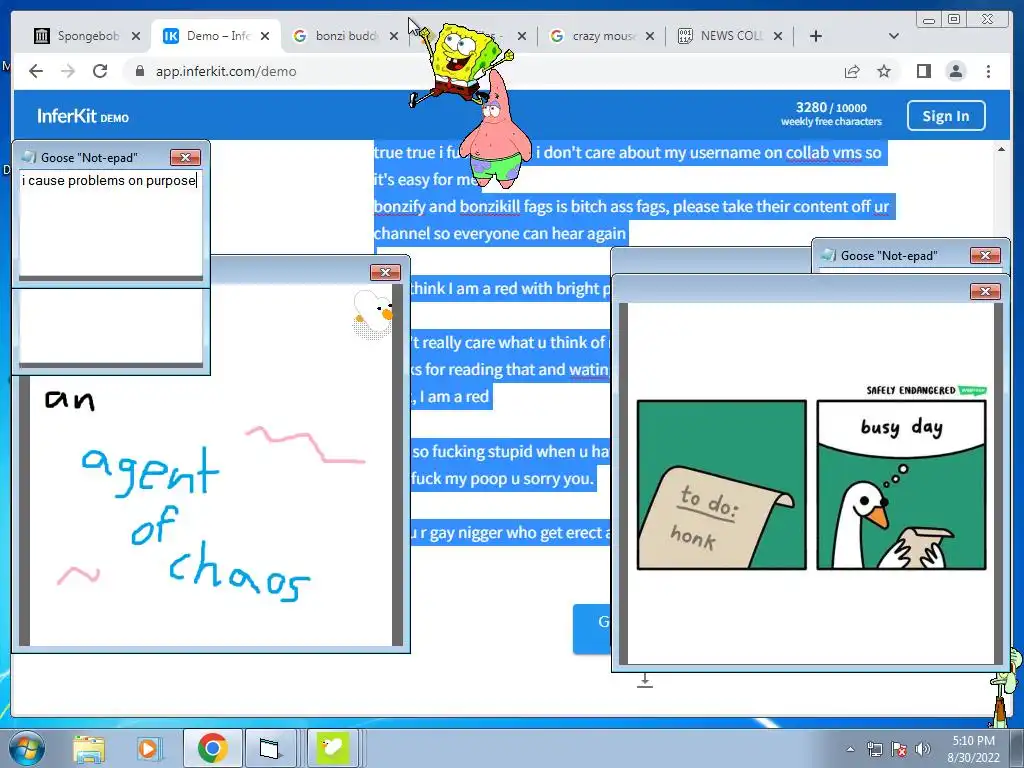Click the Sign In button
1024x768 pixels.
[x=946, y=116]
